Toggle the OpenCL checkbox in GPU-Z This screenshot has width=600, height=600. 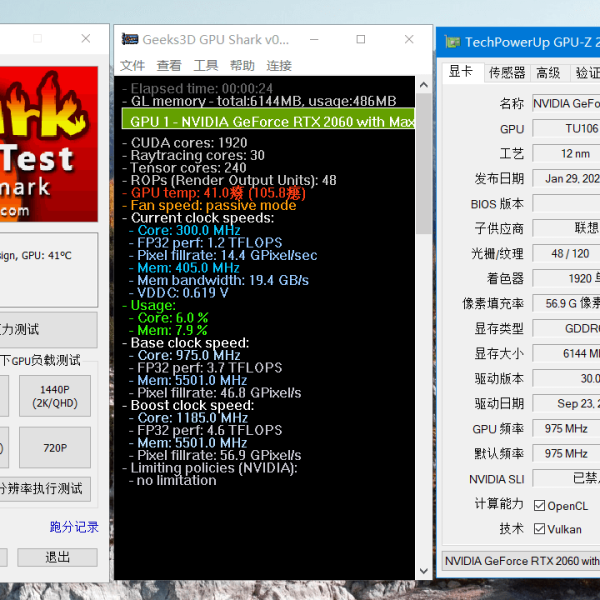pyautogui.click(x=540, y=505)
